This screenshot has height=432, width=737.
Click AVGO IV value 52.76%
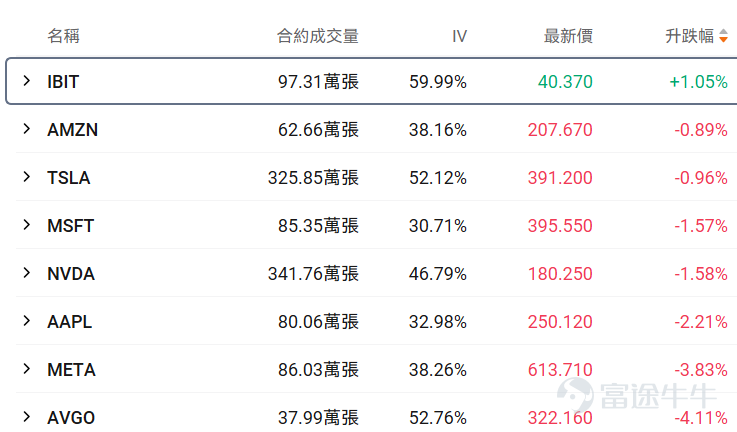(438, 417)
